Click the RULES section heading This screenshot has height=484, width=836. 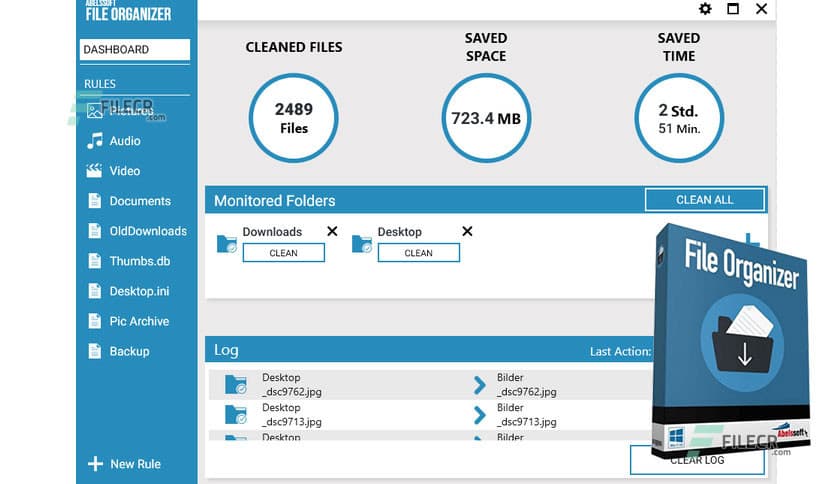click(100, 84)
